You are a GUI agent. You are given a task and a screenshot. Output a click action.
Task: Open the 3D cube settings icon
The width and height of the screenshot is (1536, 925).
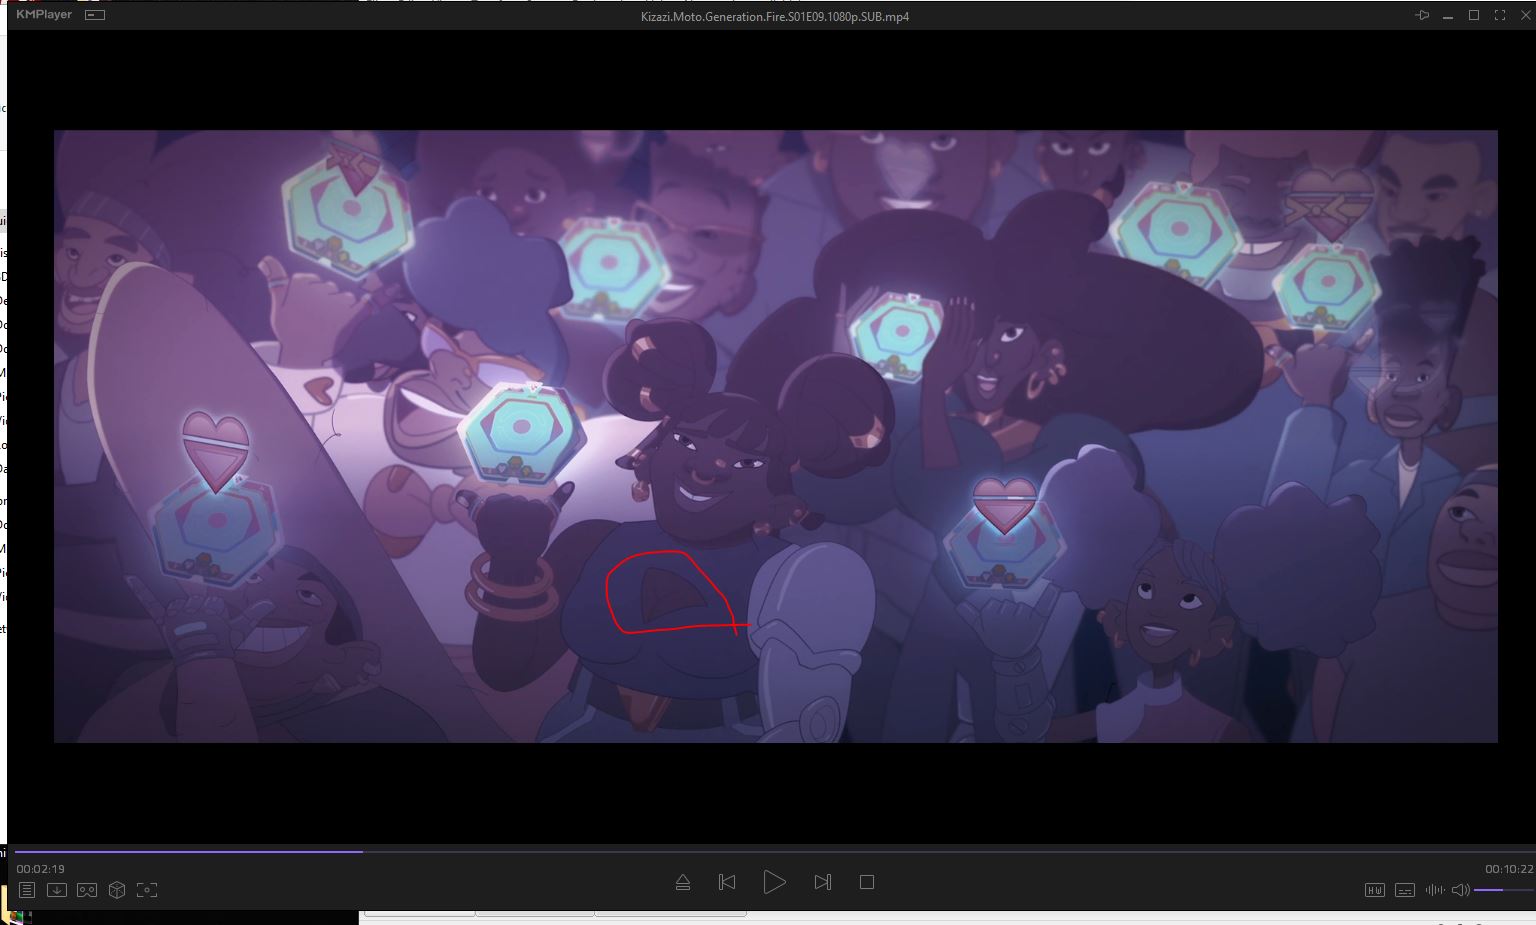[x=117, y=890]
